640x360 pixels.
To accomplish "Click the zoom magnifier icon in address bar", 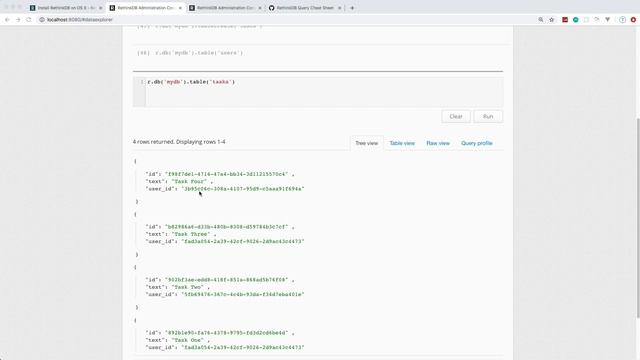I will tap(541, 20).
